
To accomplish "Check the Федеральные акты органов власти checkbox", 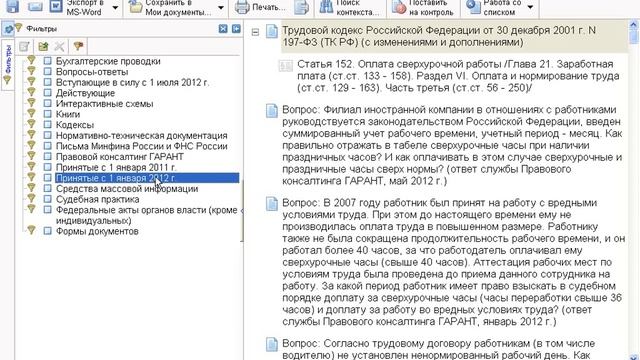I will point(48,210).
